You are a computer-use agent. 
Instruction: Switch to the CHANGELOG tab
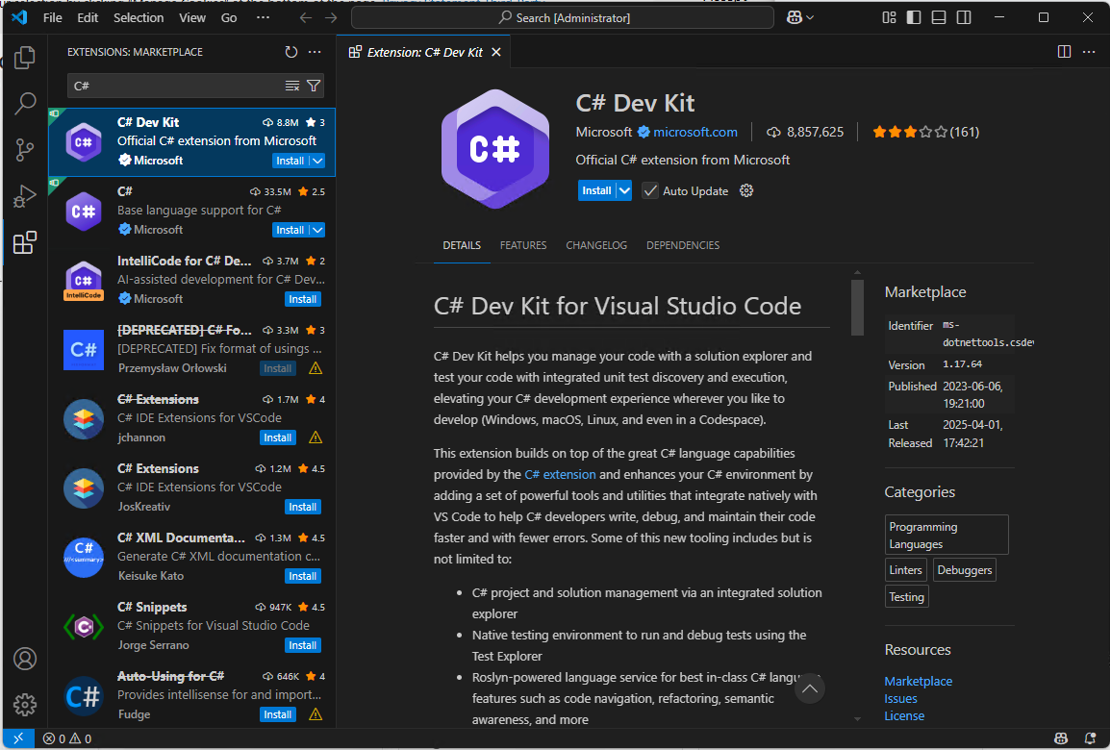pyautogui.click(x=596, y=245)
